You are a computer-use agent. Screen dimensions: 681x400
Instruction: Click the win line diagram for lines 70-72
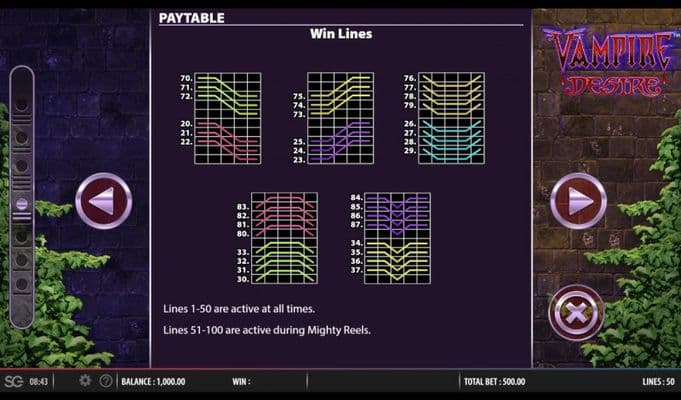click(227, 95)
